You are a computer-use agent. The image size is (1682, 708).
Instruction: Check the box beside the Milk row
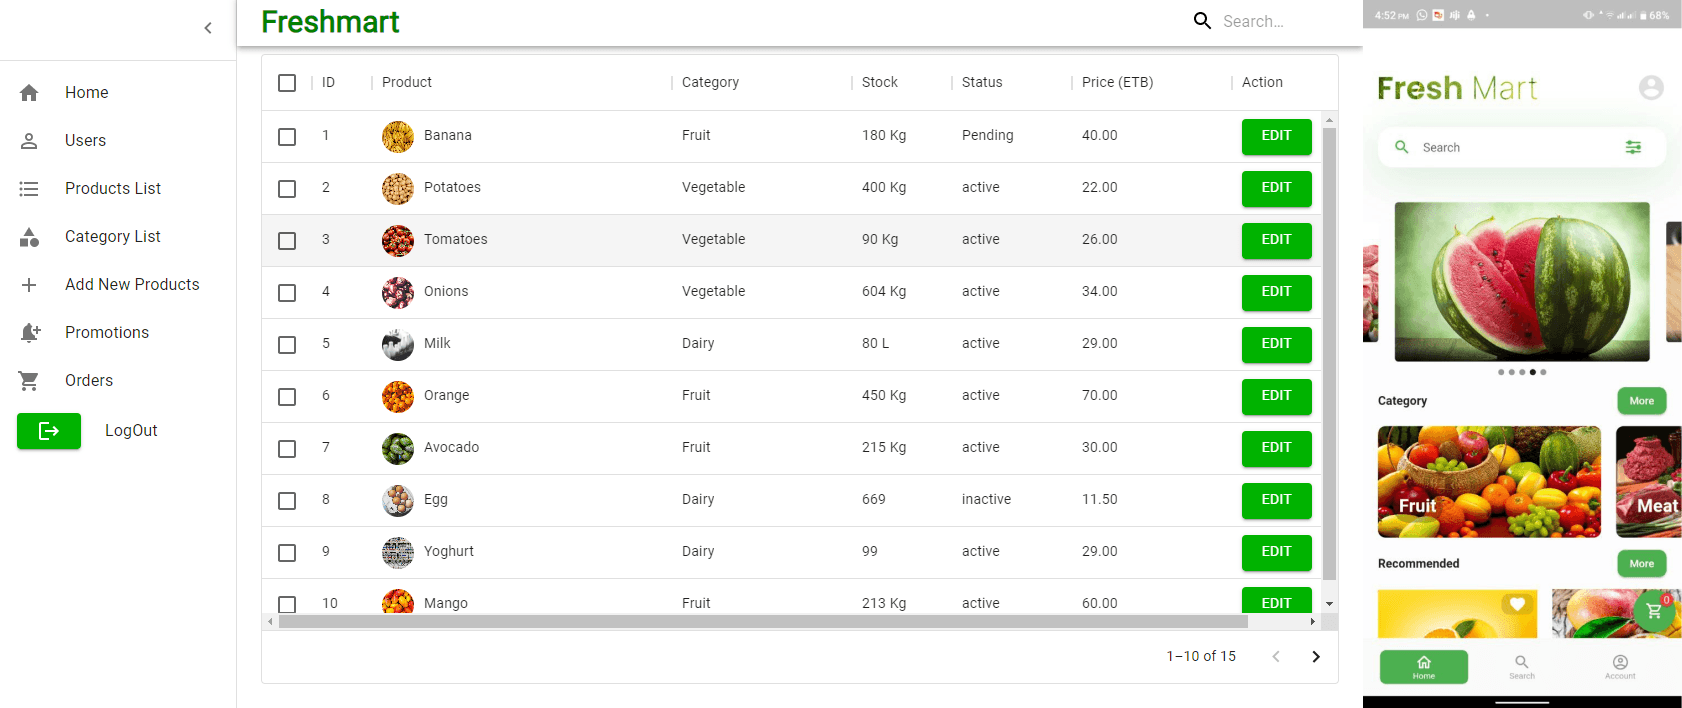click(x=287, y=345)
